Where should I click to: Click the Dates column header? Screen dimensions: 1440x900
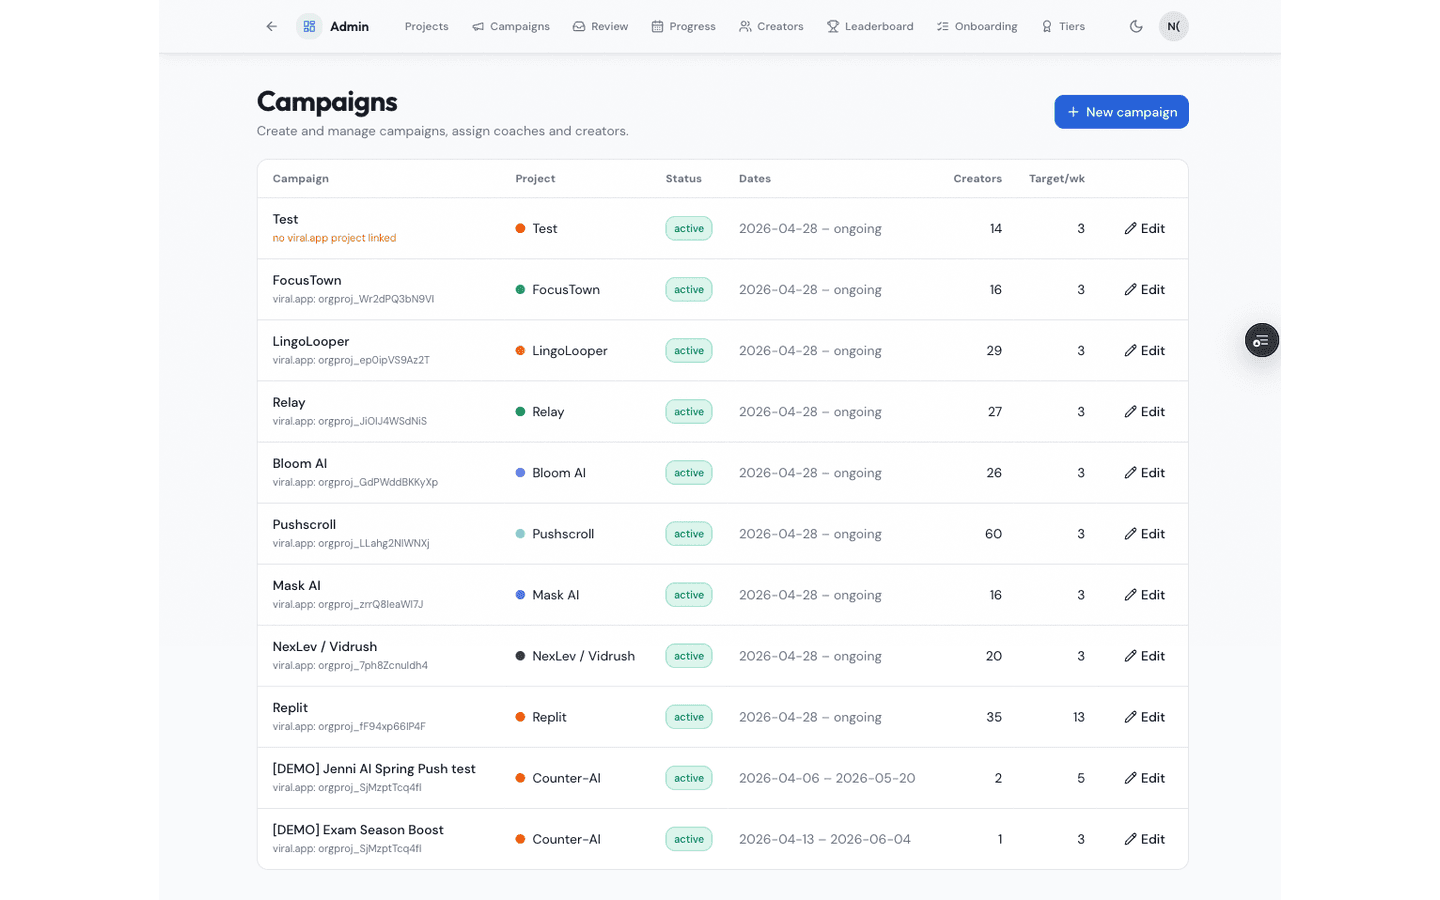[755, 179]
